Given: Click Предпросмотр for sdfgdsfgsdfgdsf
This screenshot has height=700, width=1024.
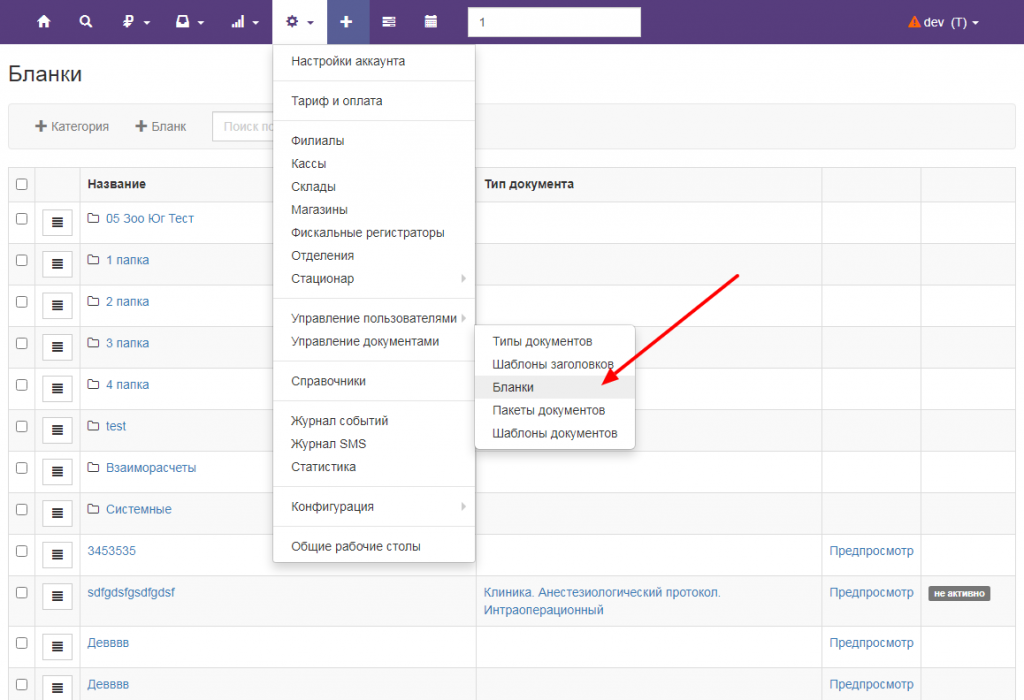Looking at the screenshot, I should (x=871, y=592).
